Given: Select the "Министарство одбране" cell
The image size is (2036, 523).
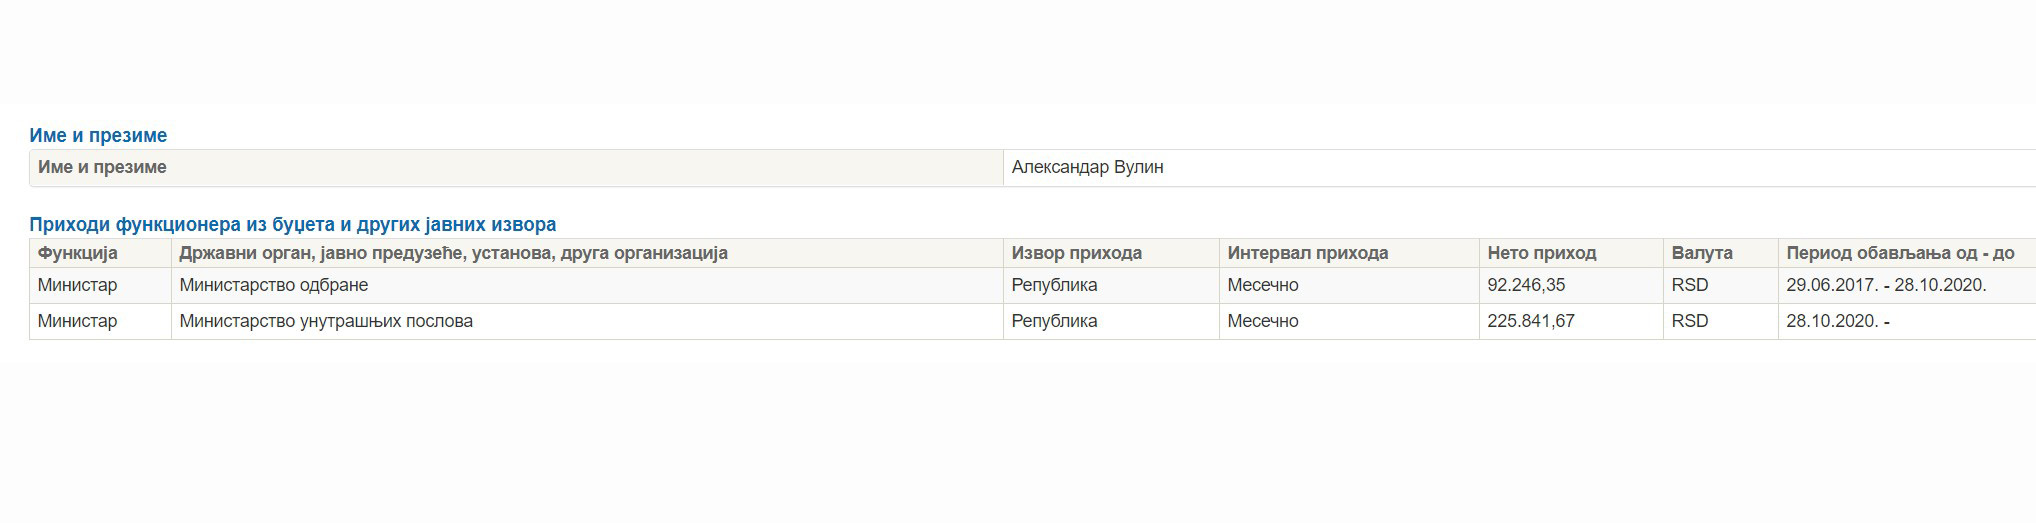Looking at the screenshot, I should click(x=273, y=285).
